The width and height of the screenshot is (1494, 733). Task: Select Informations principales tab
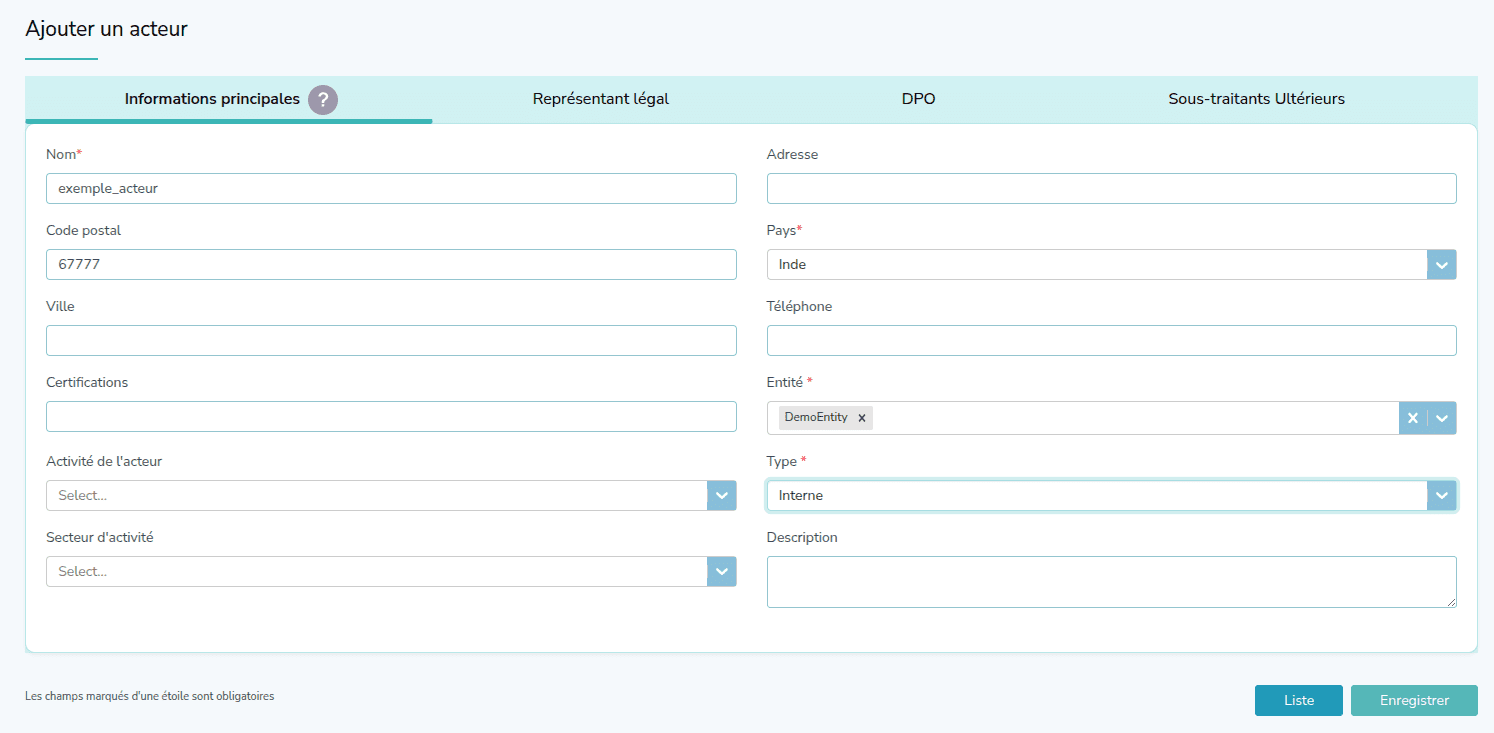tap(212, 99)
